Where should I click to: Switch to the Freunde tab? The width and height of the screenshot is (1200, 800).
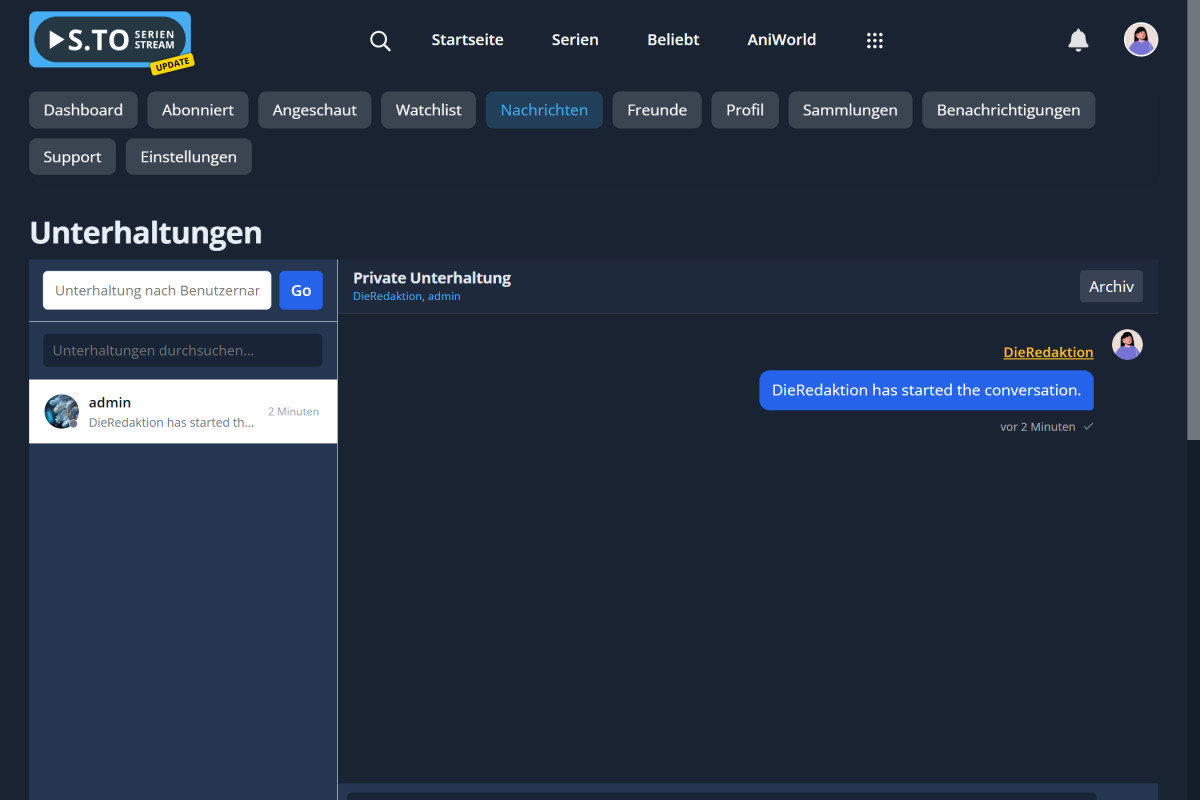(x=656, y=110)
